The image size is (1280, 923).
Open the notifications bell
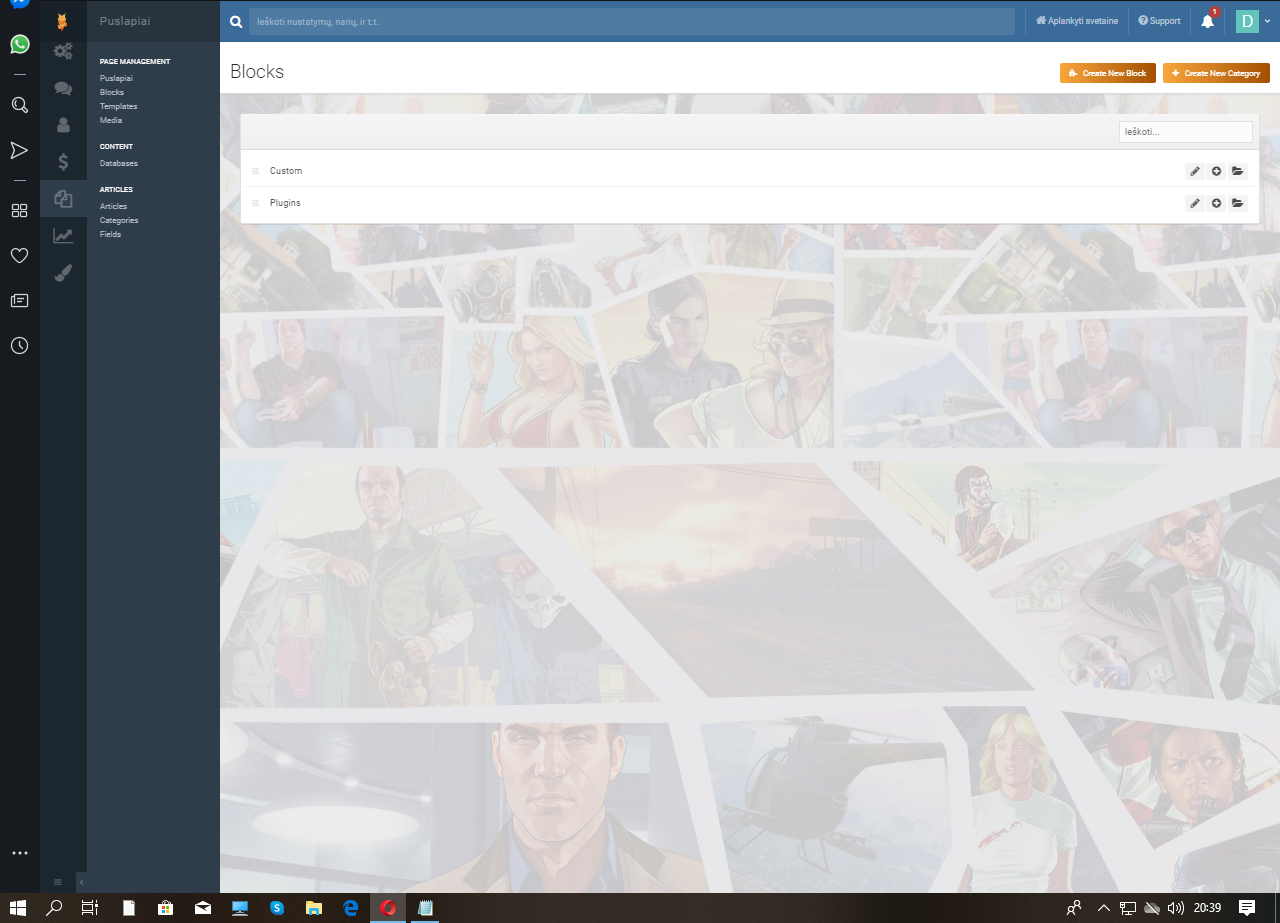coord(1207,21)
